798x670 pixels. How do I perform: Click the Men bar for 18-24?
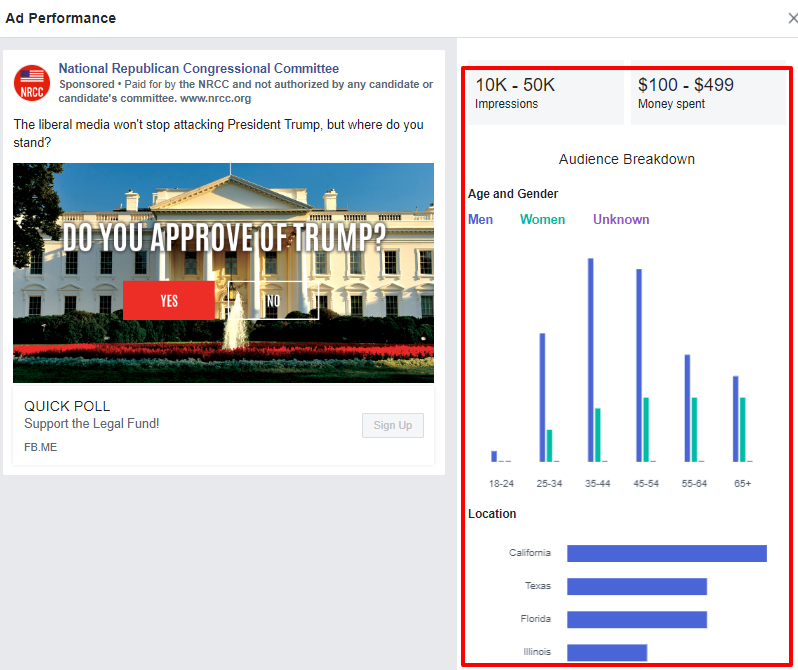(494, 456)
